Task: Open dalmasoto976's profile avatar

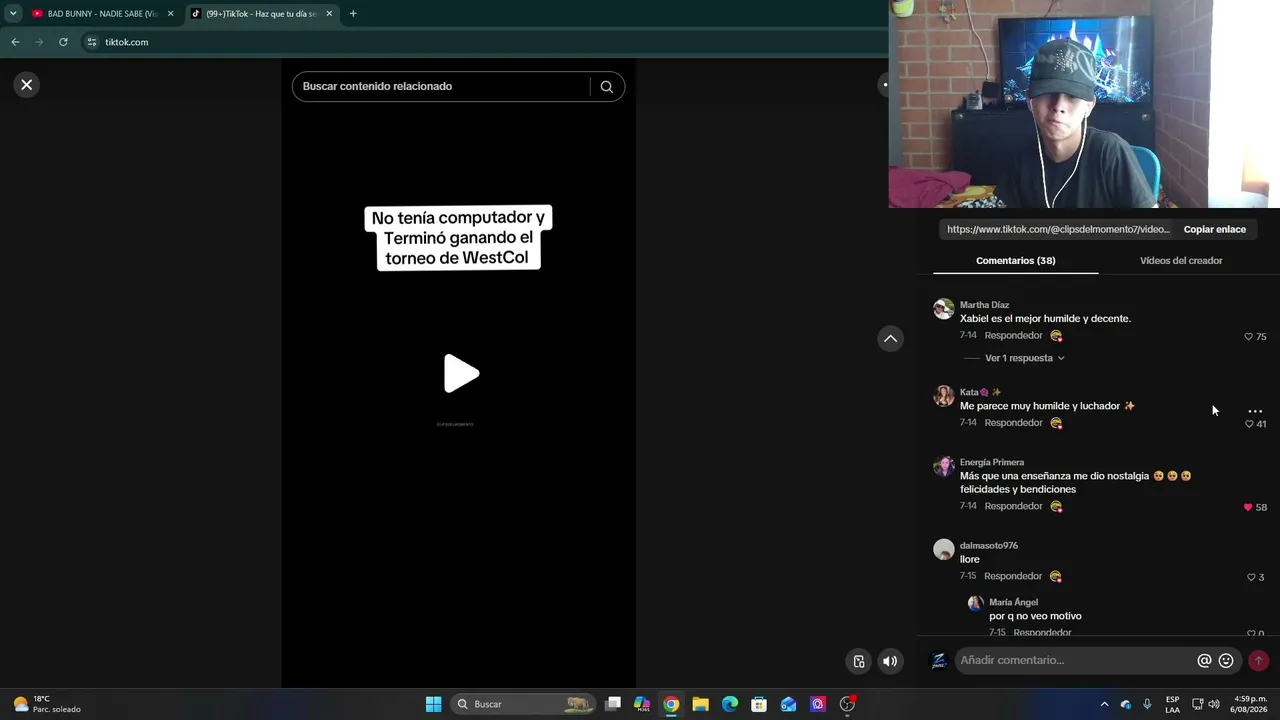Action: tap(944, 549)
